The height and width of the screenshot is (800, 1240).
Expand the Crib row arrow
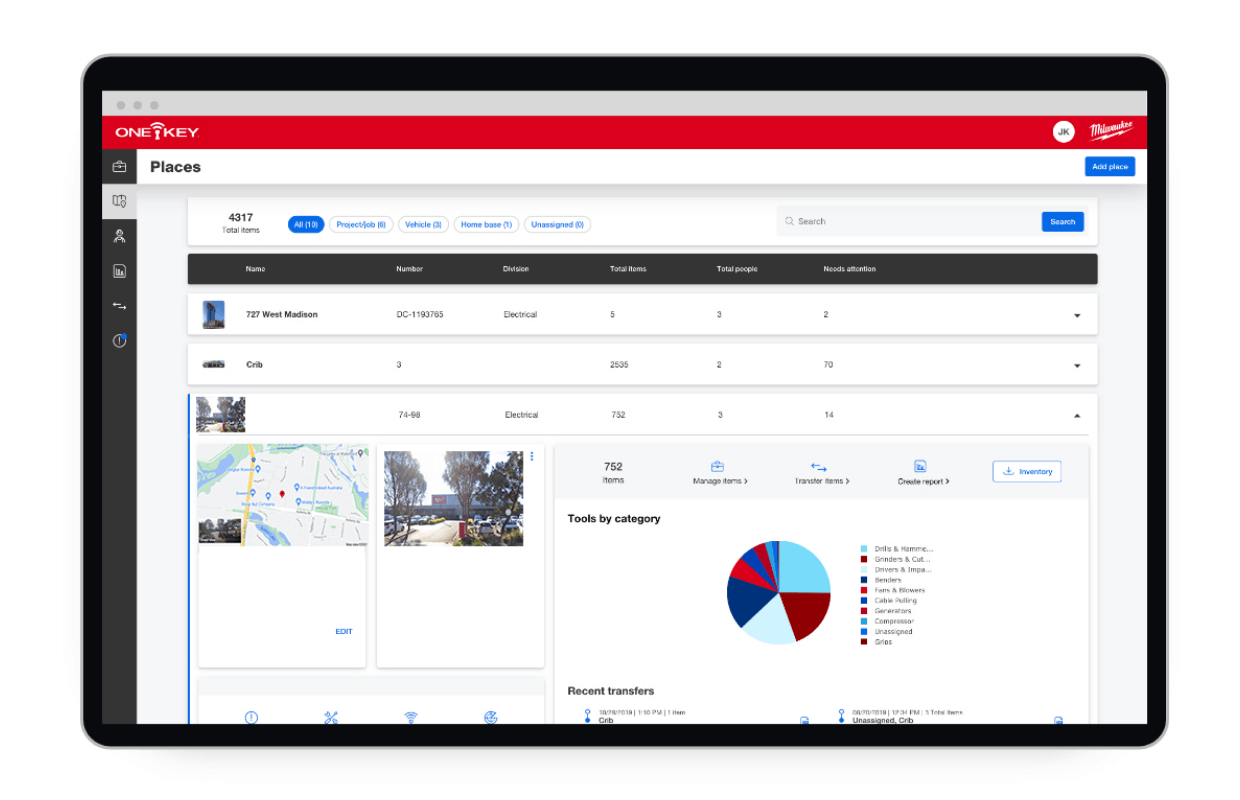click(x=1077, y=365)
